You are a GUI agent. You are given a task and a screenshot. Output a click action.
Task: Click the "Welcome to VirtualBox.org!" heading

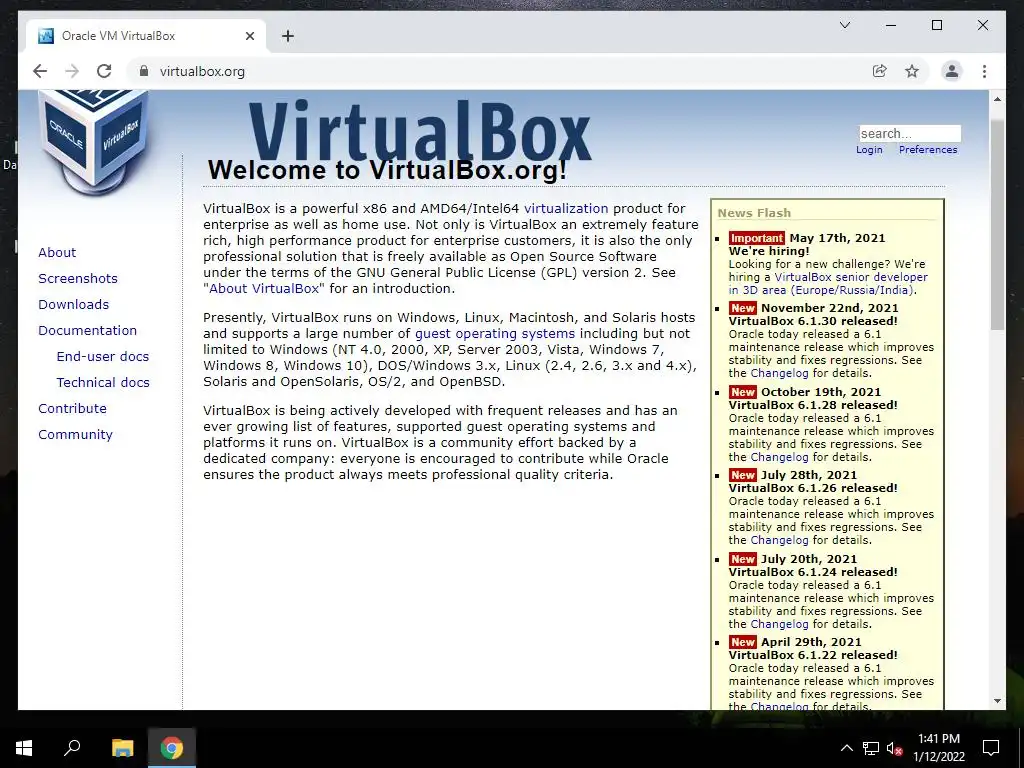coord(387,170)
